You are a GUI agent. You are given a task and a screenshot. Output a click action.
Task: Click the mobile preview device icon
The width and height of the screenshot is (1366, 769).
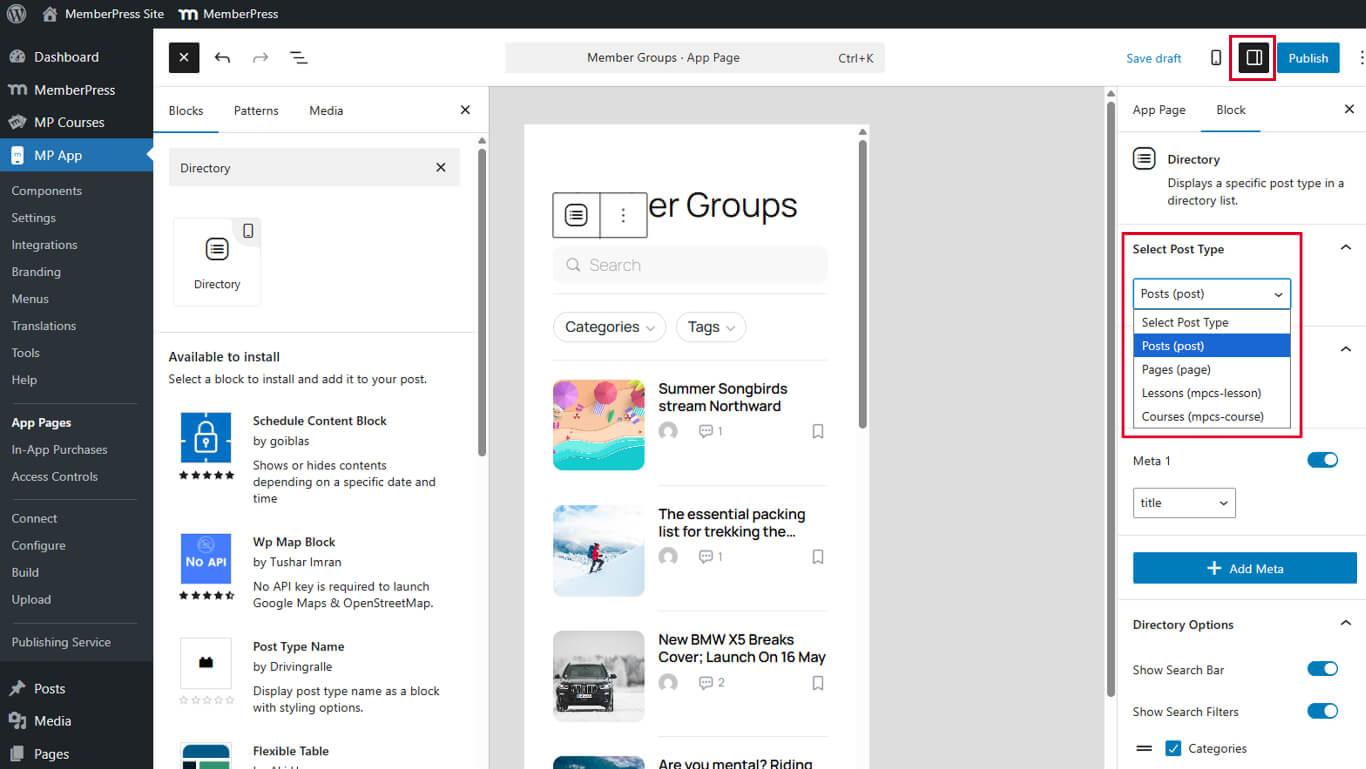(x=1216, y=58)
